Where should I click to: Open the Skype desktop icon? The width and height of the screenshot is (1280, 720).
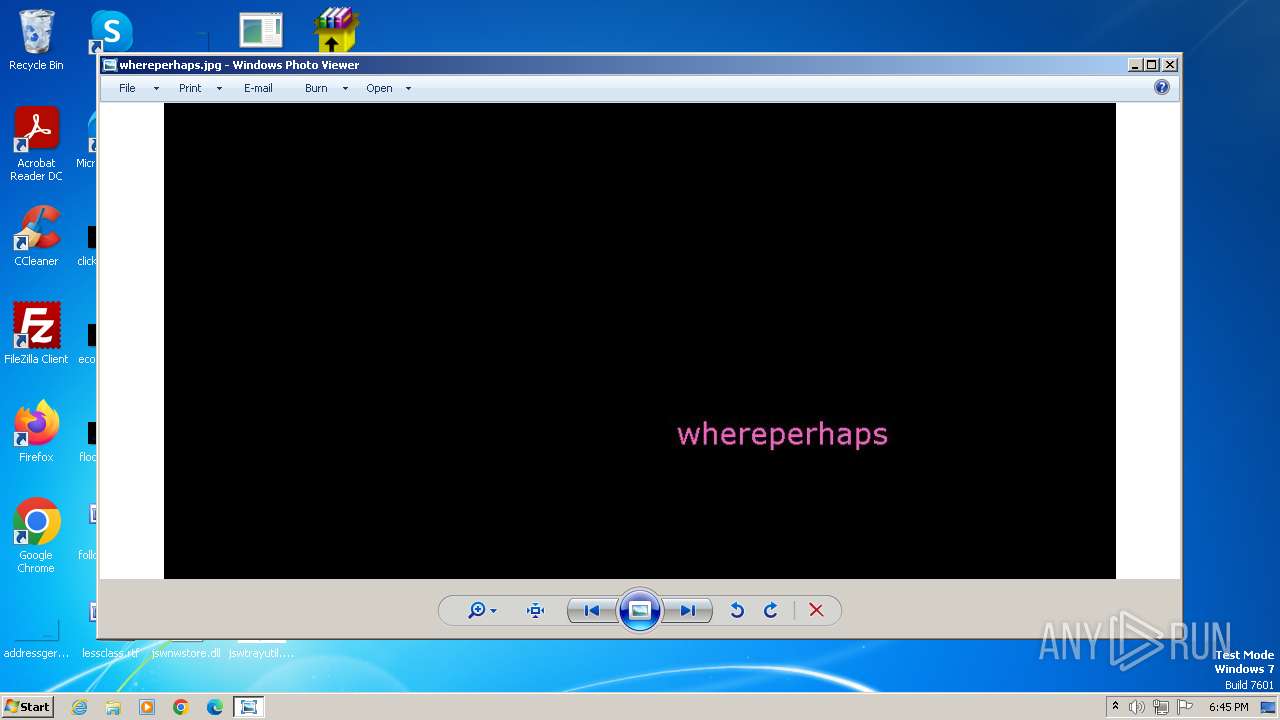click(111, 32)
